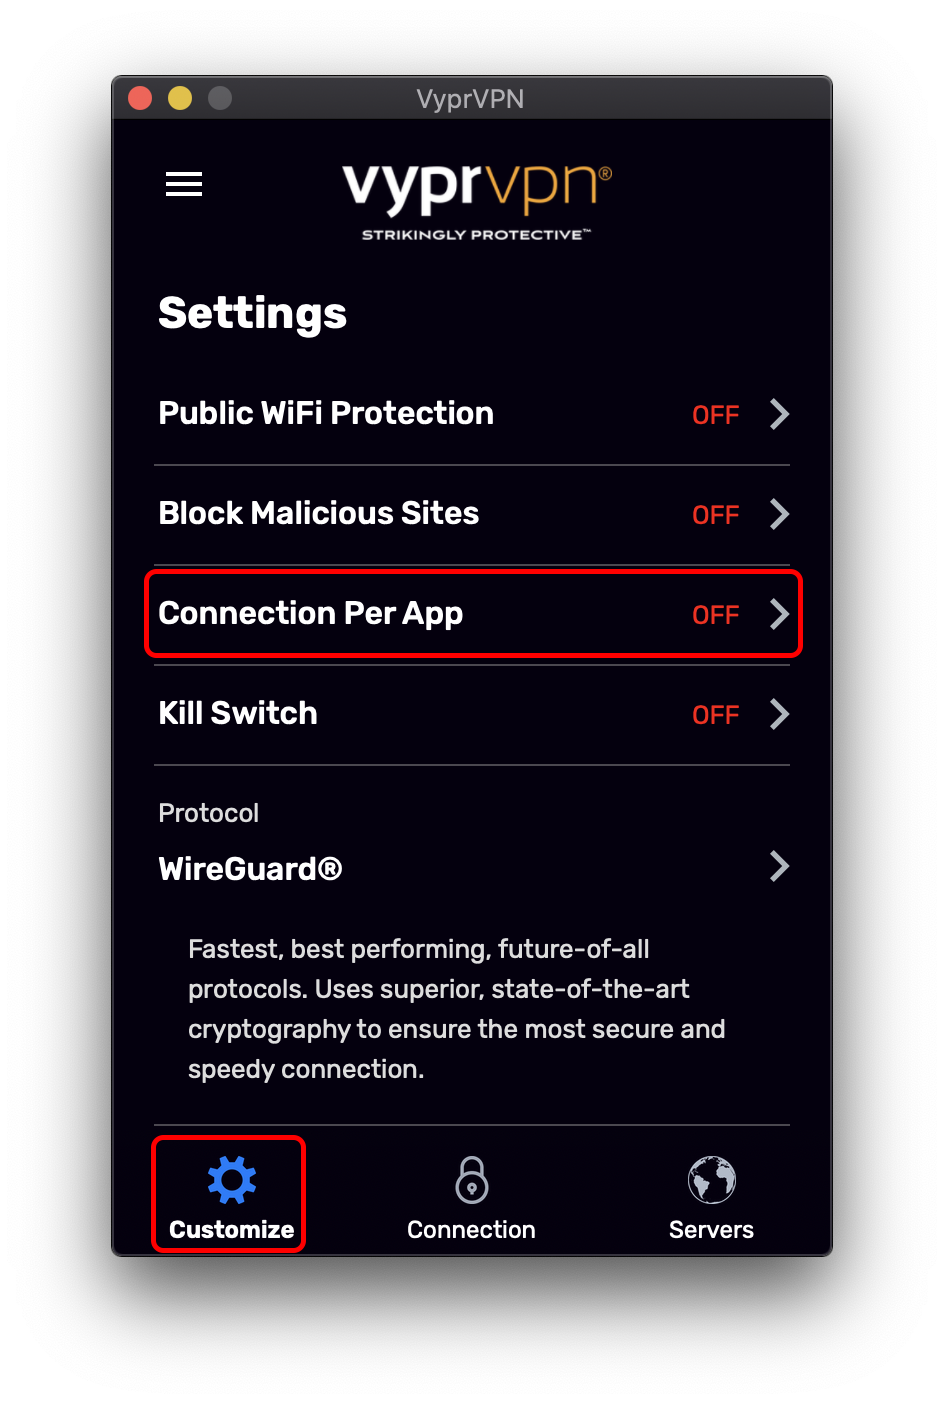944x1404 pixels.
Task: Expand the Connection Per App chevron
Action: click(780, 614)
